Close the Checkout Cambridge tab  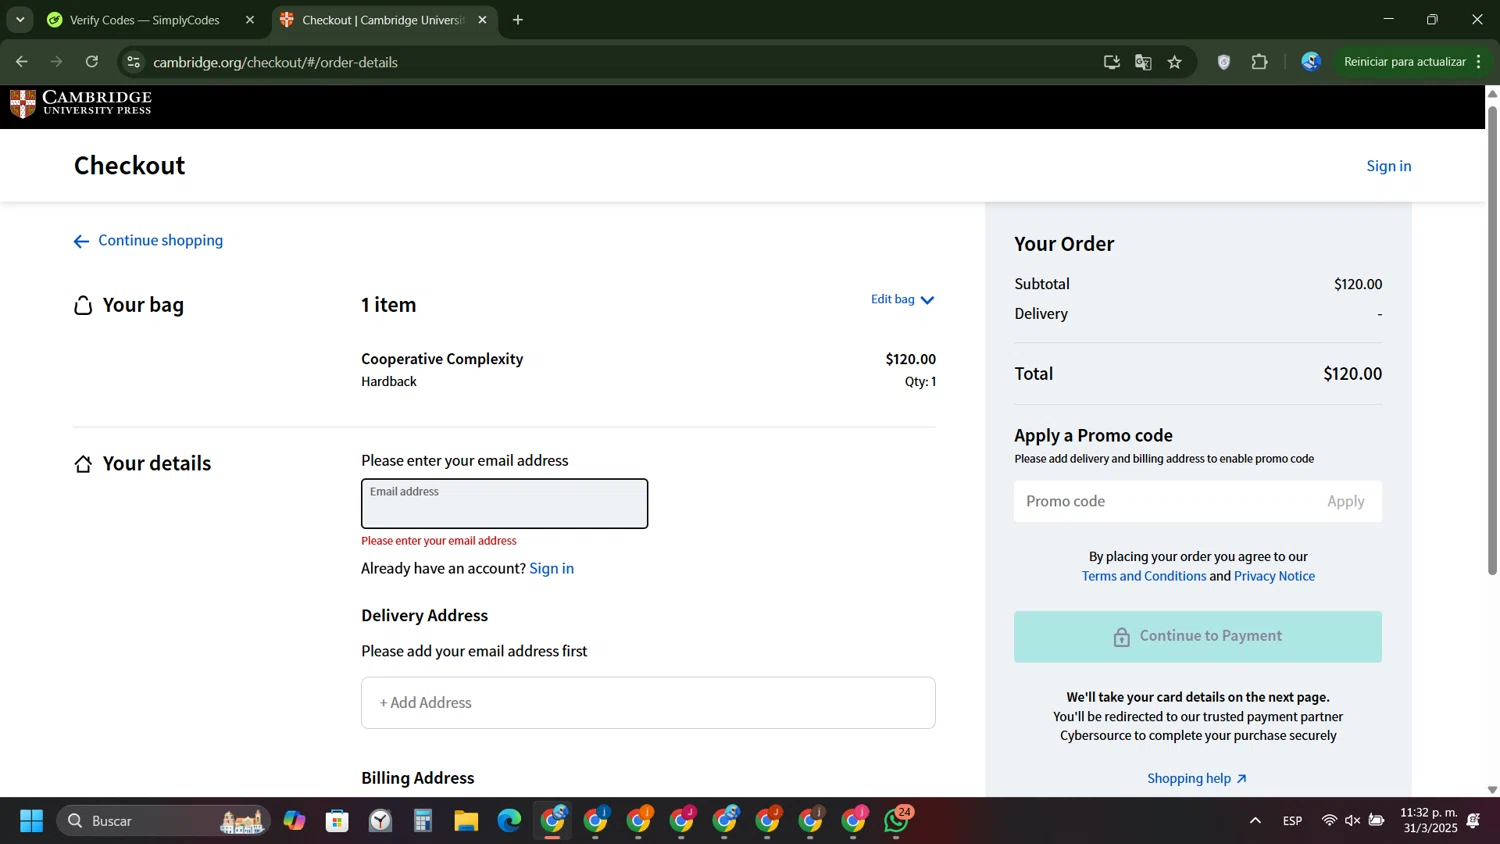(x=482, y=20)
